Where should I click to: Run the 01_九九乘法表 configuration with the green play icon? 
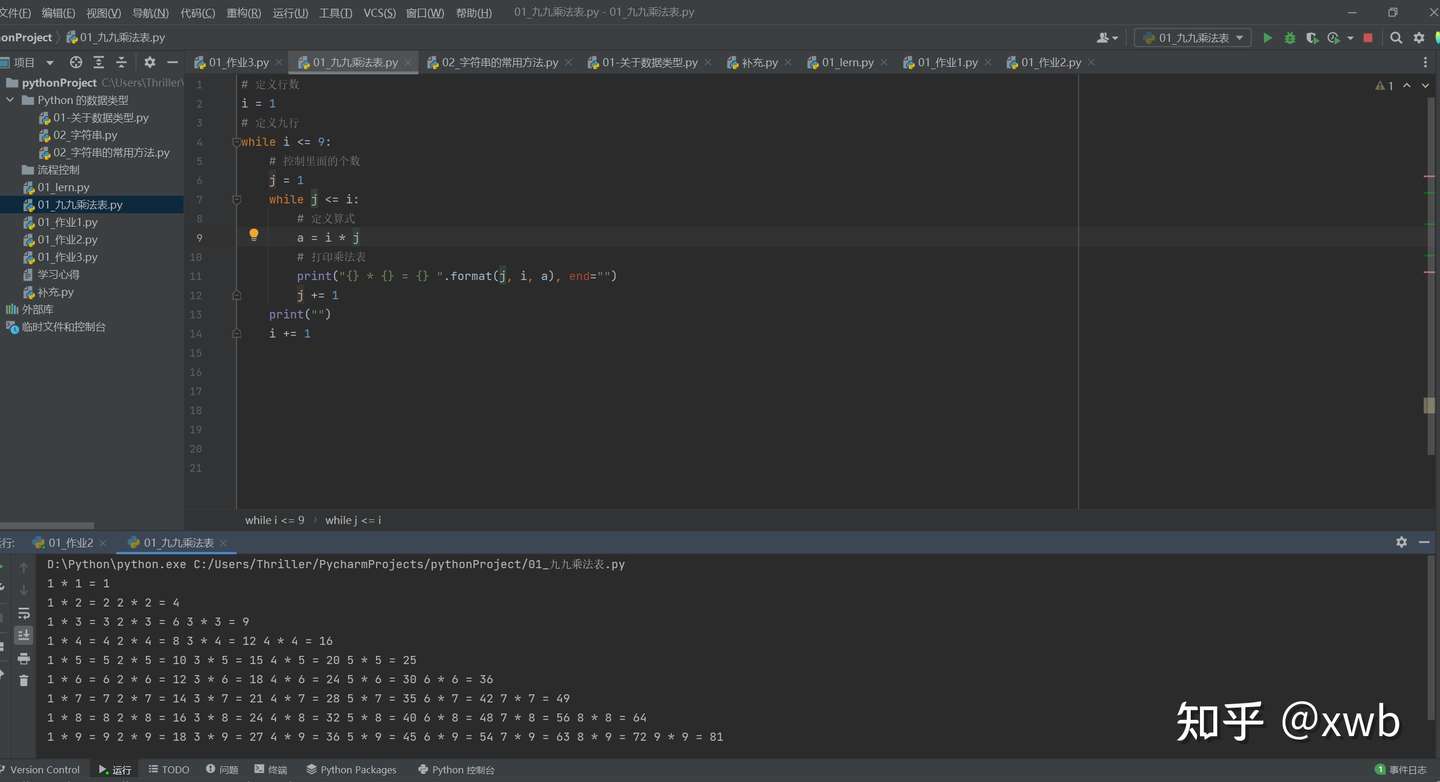click(x=1267, y=38)
